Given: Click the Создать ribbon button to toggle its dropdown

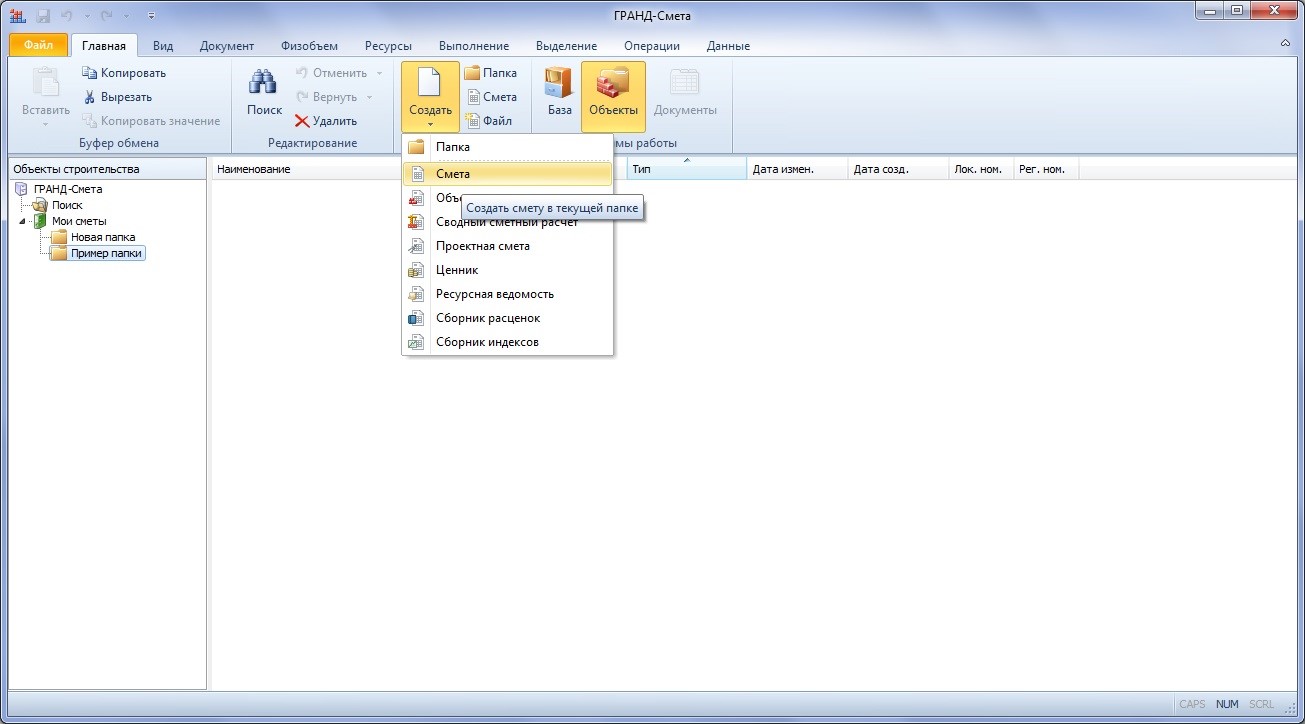Looking at the screenshot, I should point(431,97).
